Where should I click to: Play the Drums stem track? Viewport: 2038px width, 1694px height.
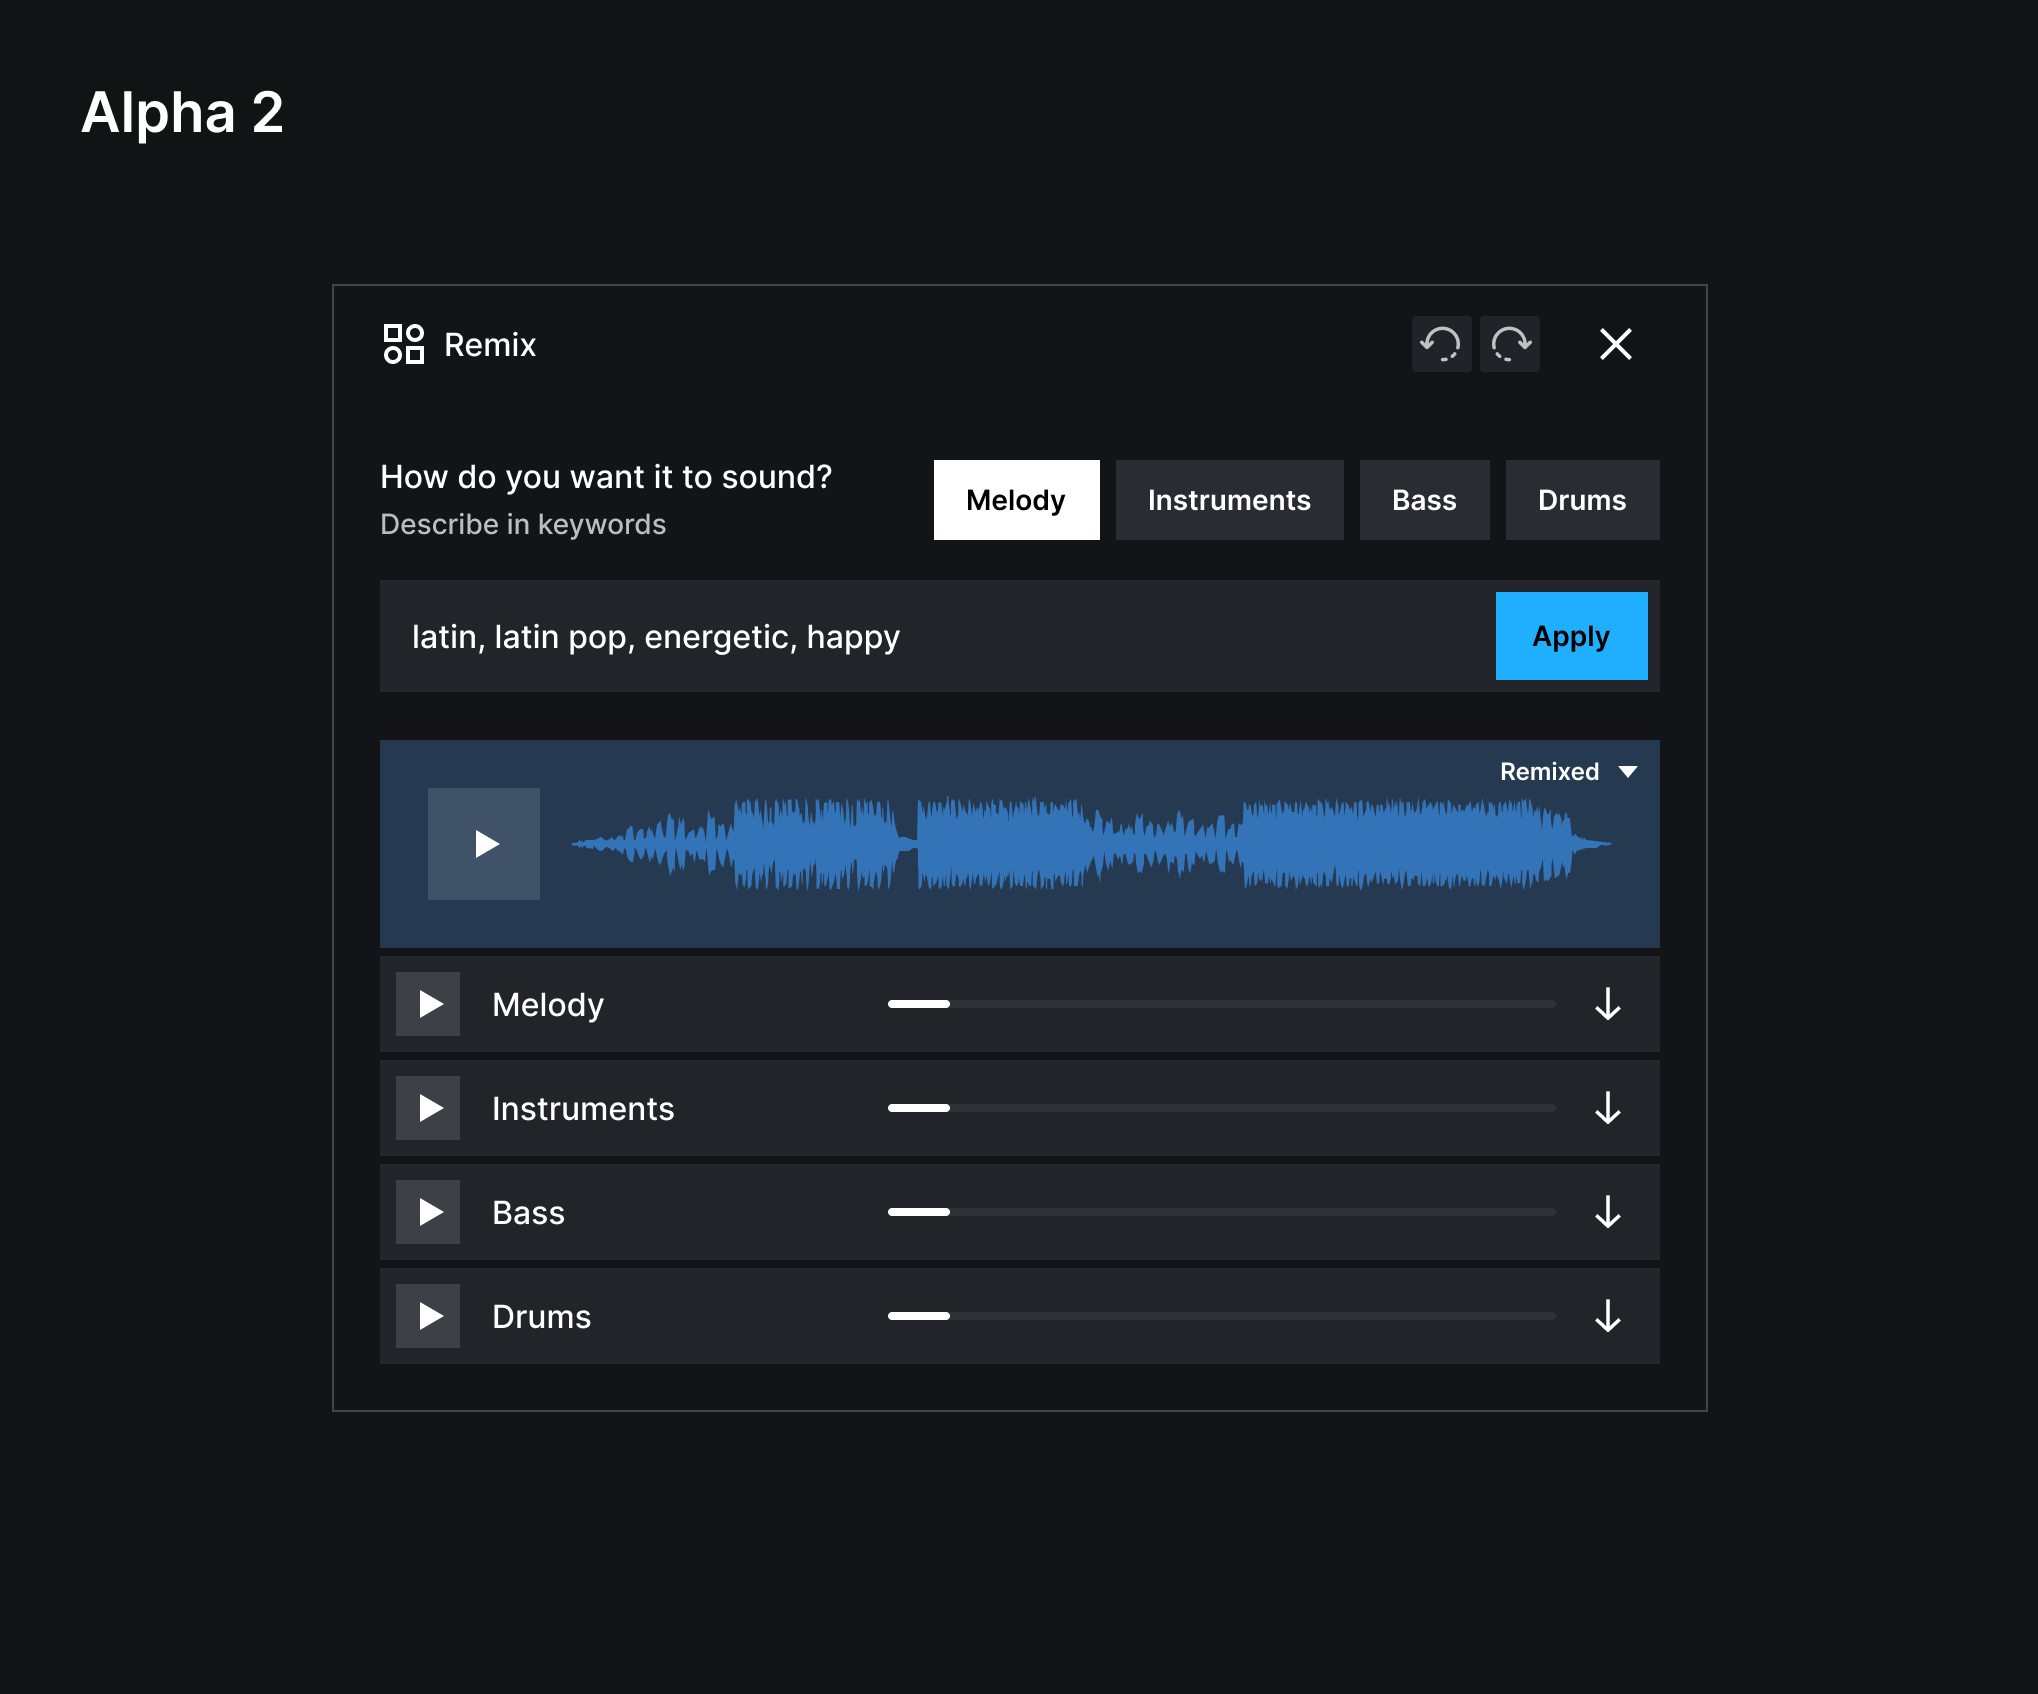(x=428, y=1316)
